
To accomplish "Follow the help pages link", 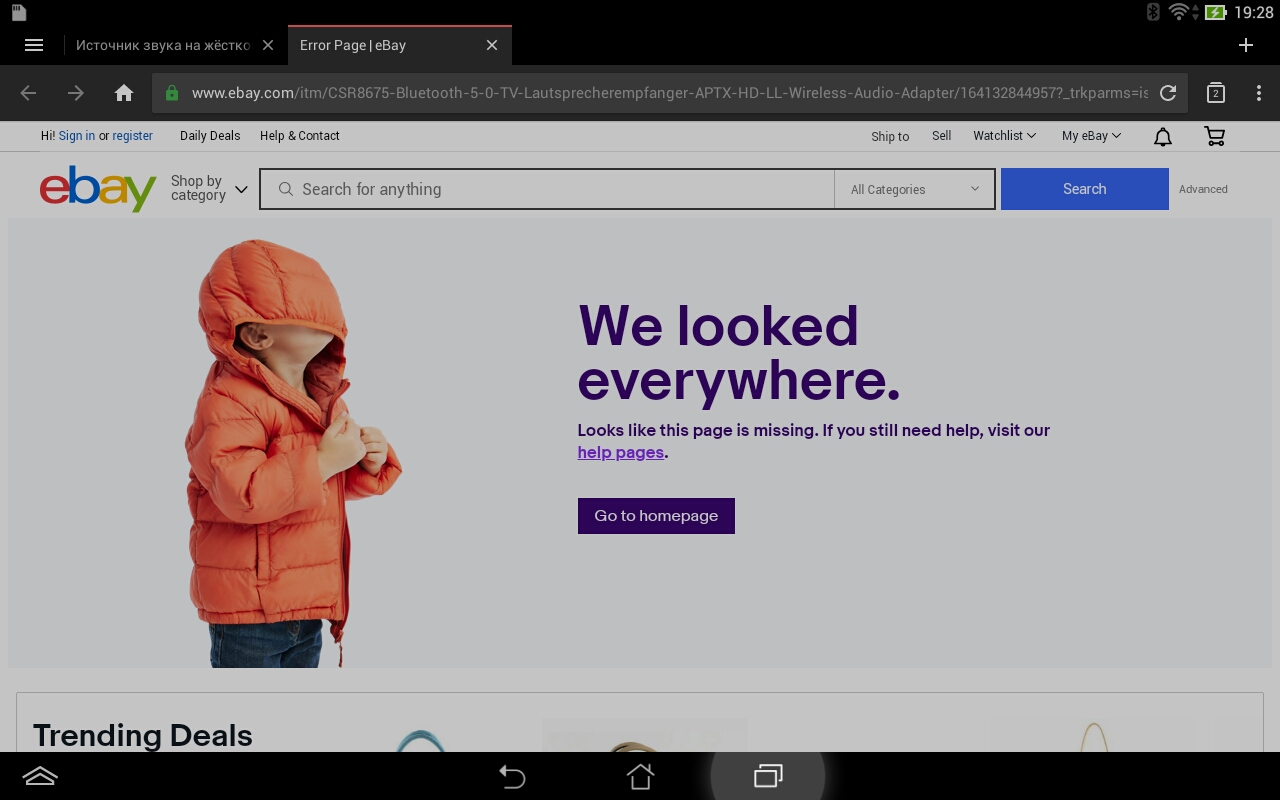I will click(x=621, y=452).
